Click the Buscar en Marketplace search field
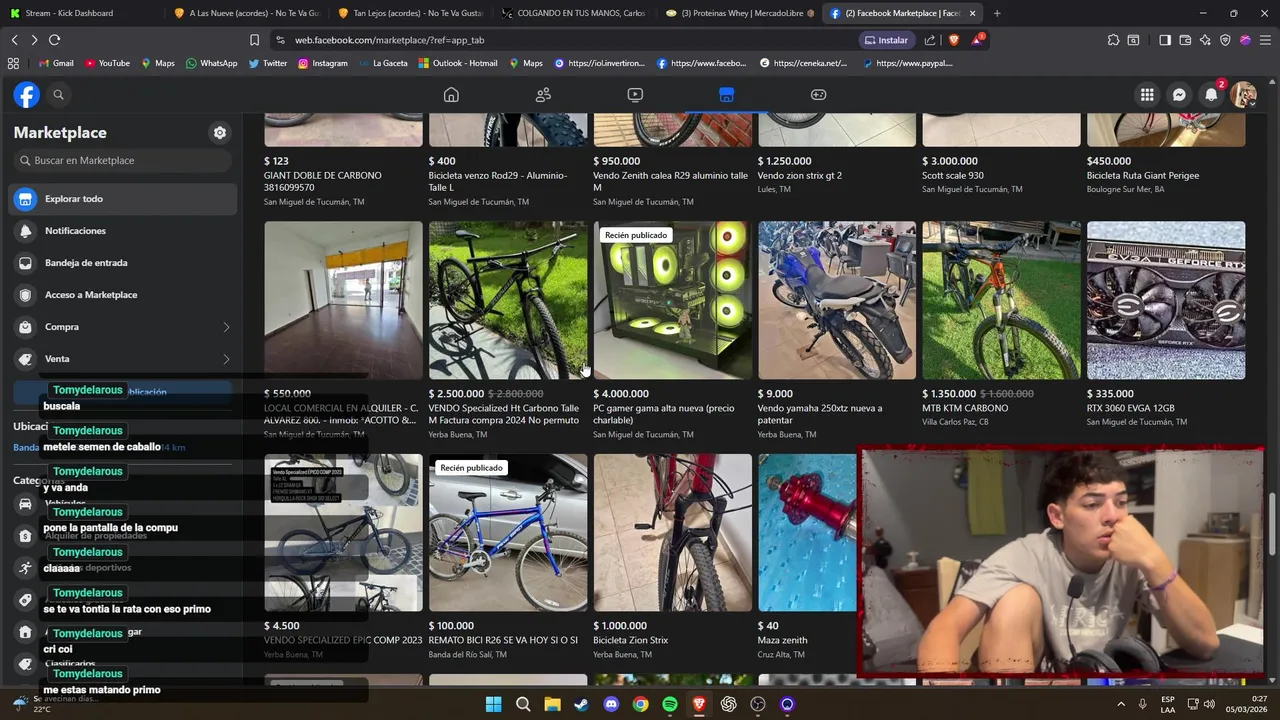1280x720 pixels. coord(123,160)
